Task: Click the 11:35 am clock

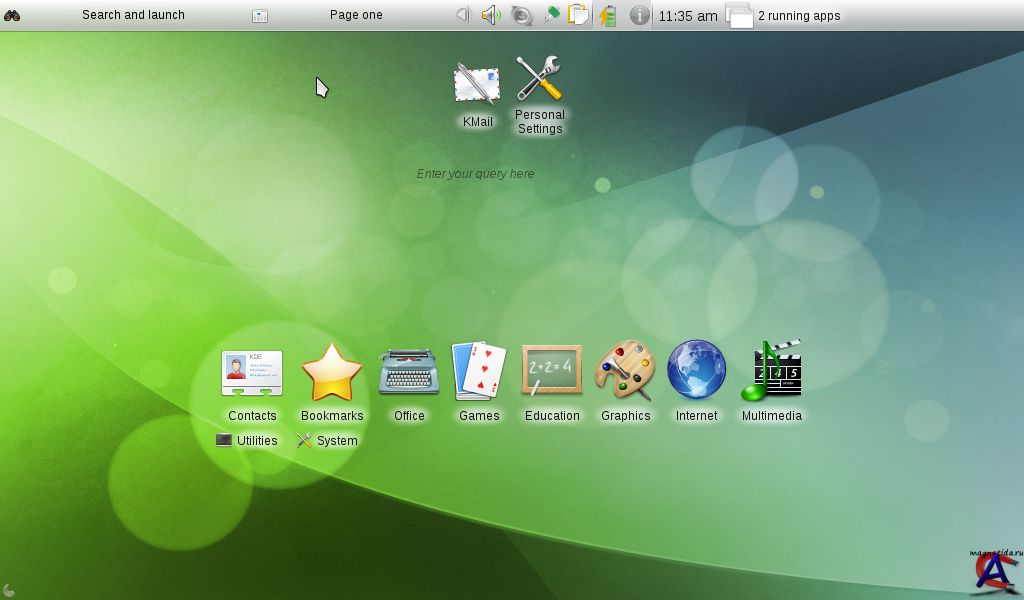Action: point(688,16)
